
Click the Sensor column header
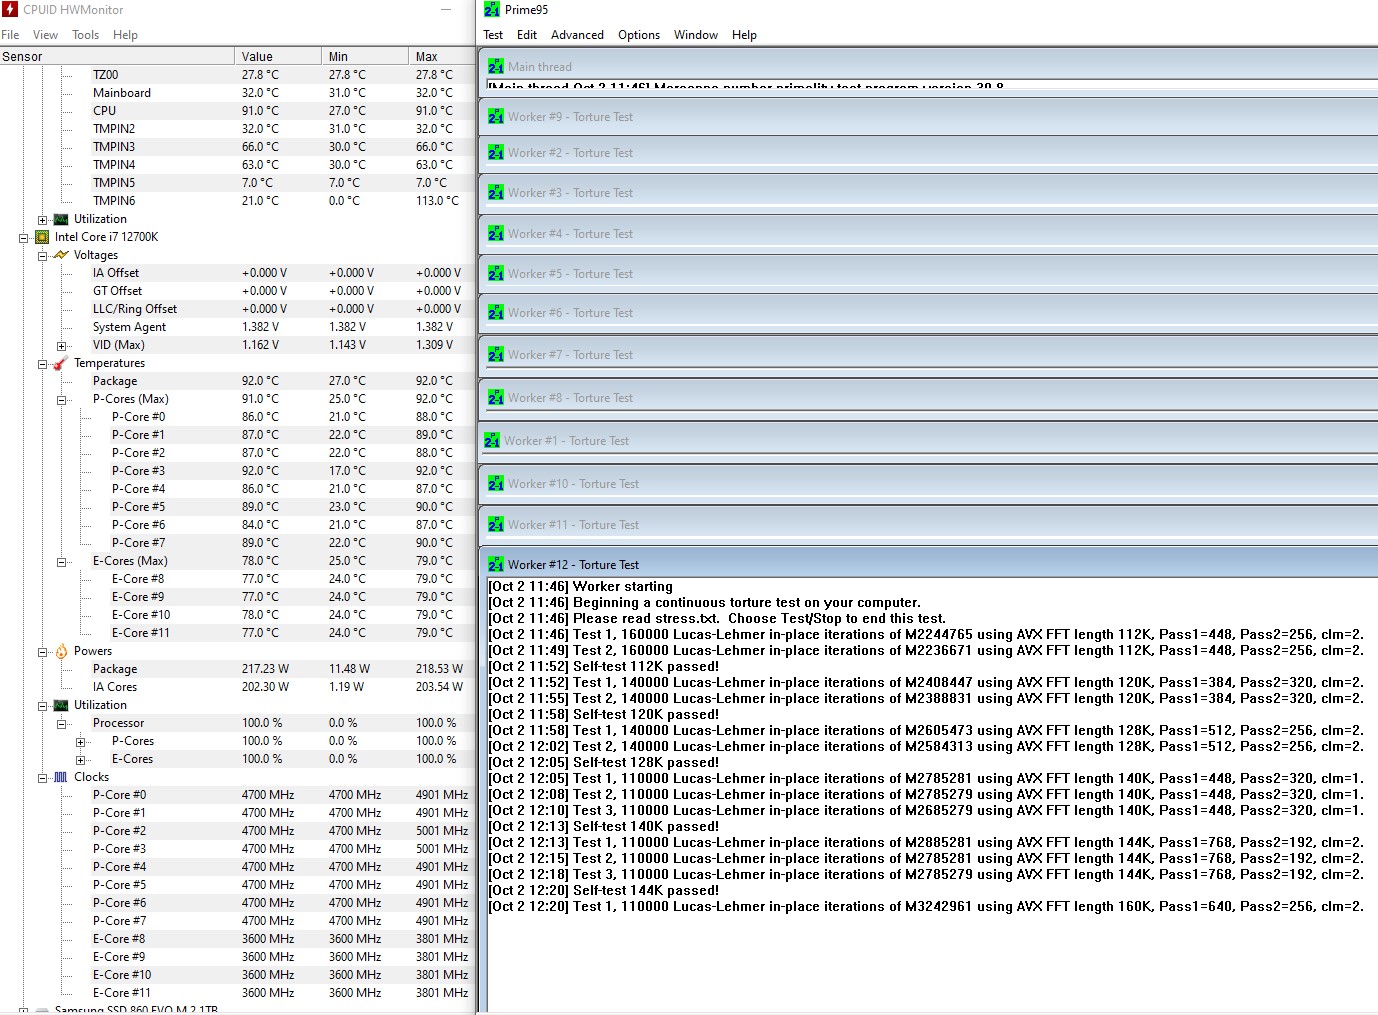[x=117, y=57]
